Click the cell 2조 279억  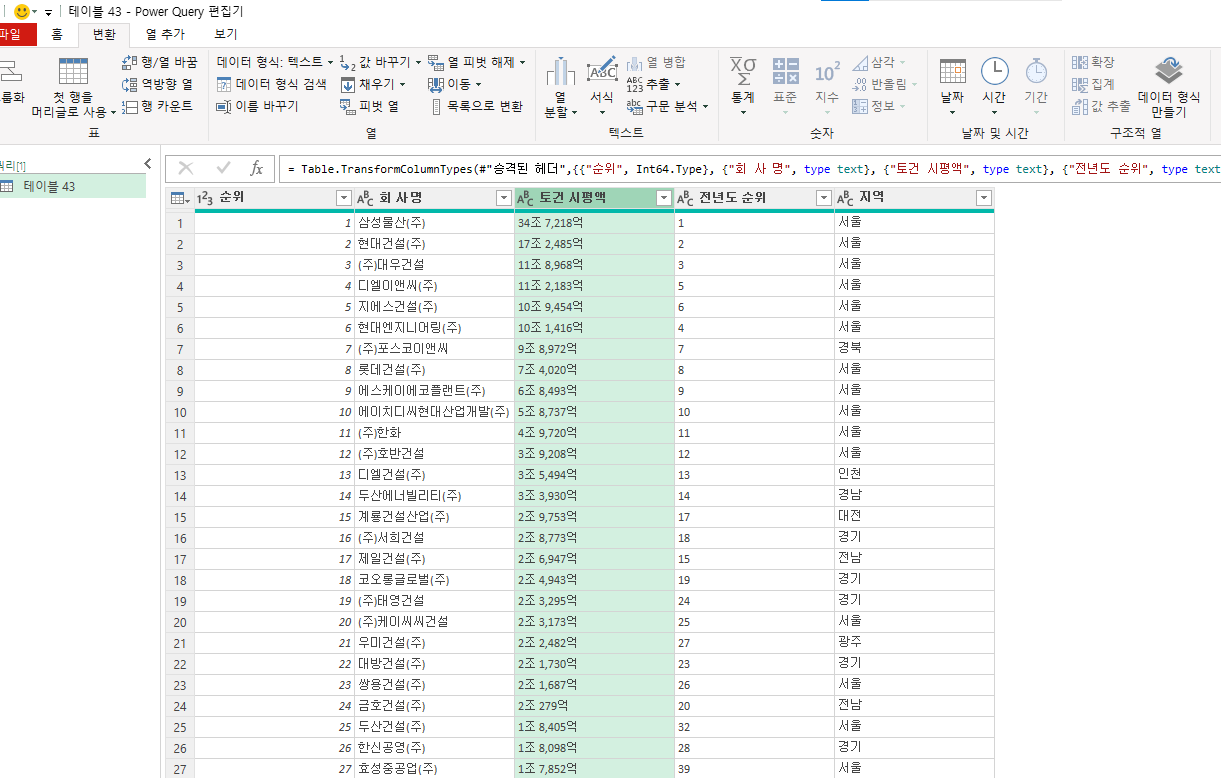tap(594, 706)
